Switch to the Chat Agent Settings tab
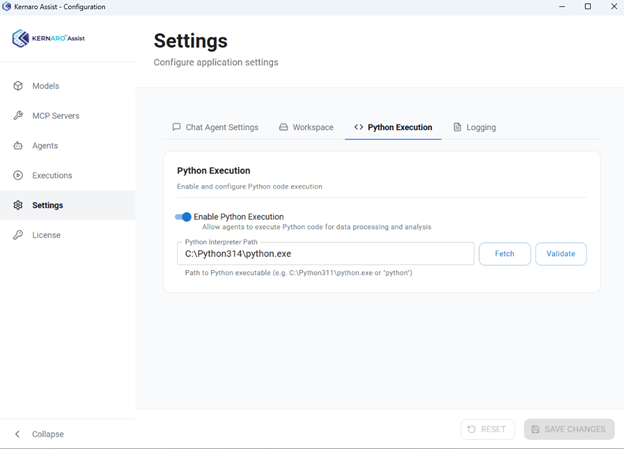This screenshot has width=624, height=449. point(215,128)
